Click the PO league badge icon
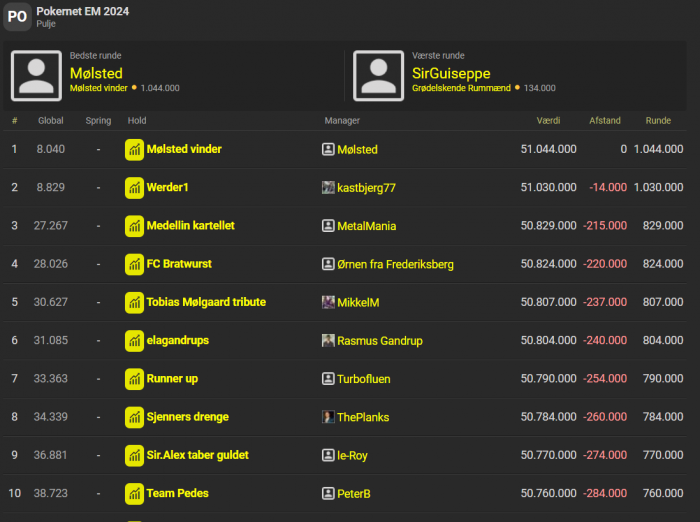 click(x=17, y=17)
